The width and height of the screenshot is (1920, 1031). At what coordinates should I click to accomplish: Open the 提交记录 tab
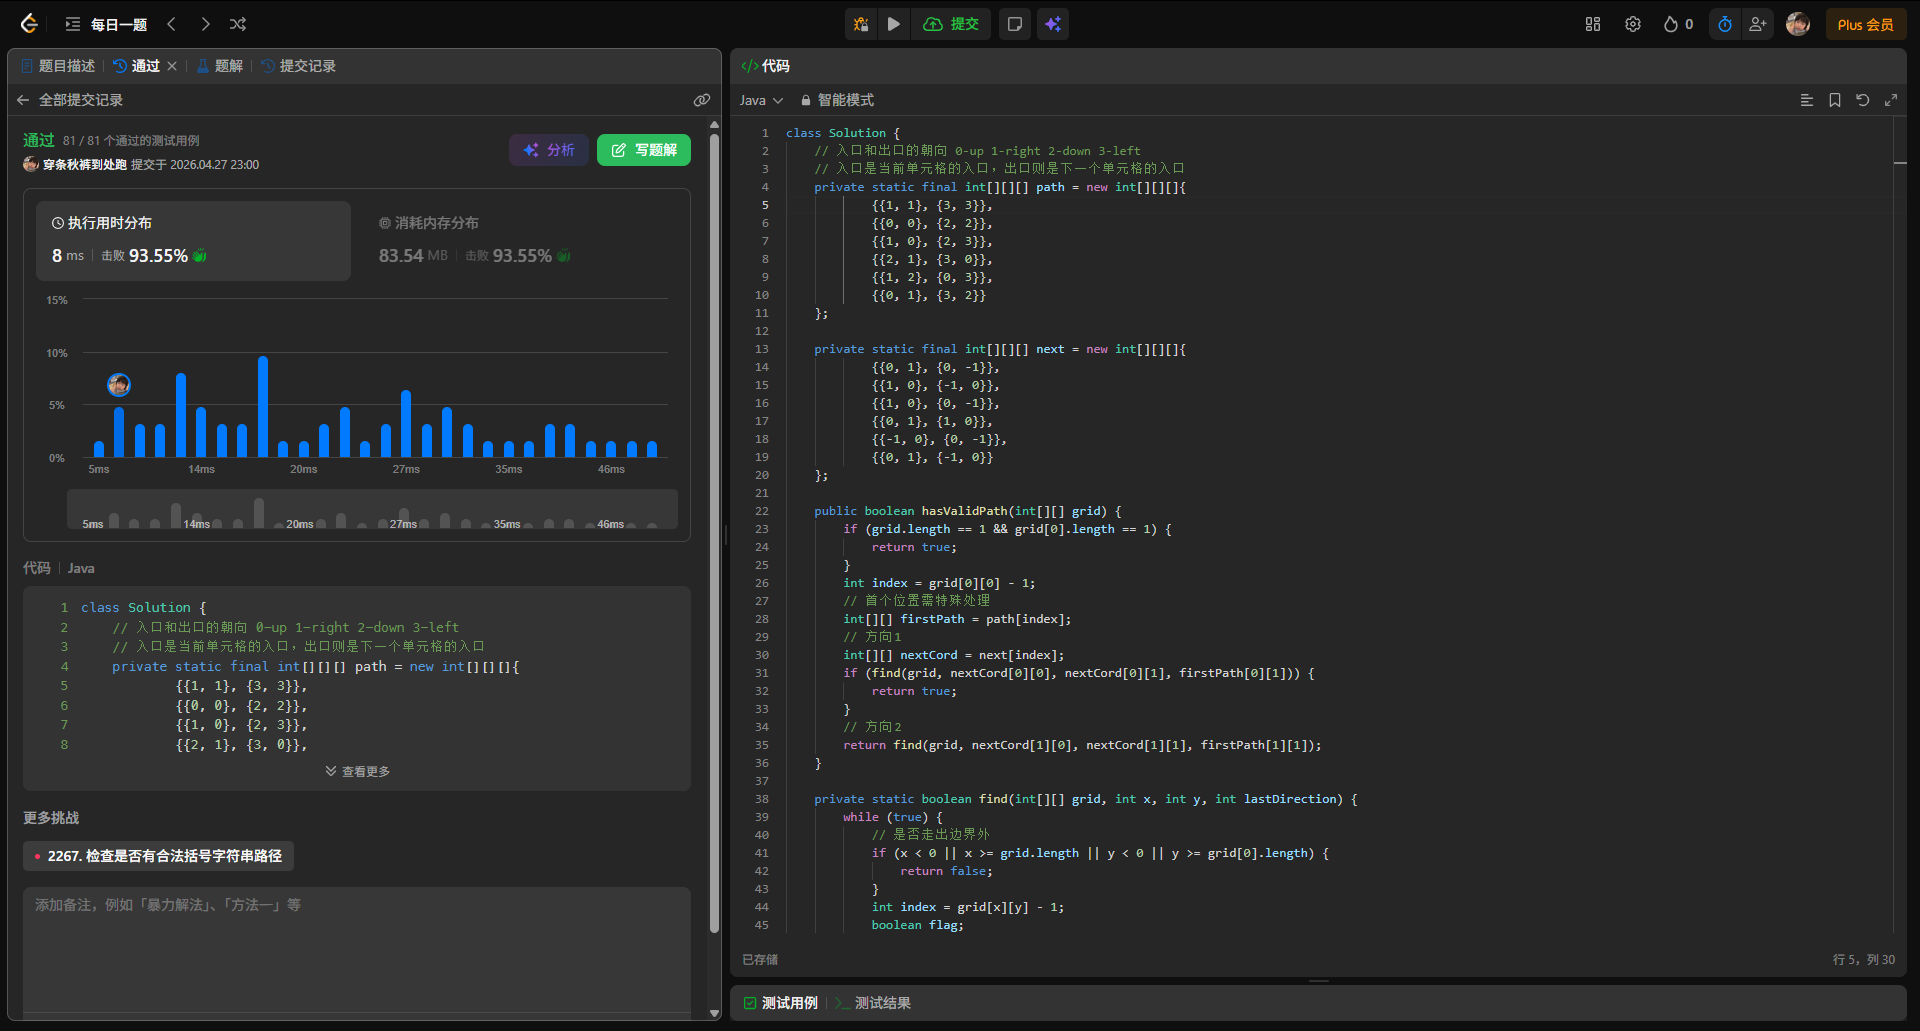299,66
